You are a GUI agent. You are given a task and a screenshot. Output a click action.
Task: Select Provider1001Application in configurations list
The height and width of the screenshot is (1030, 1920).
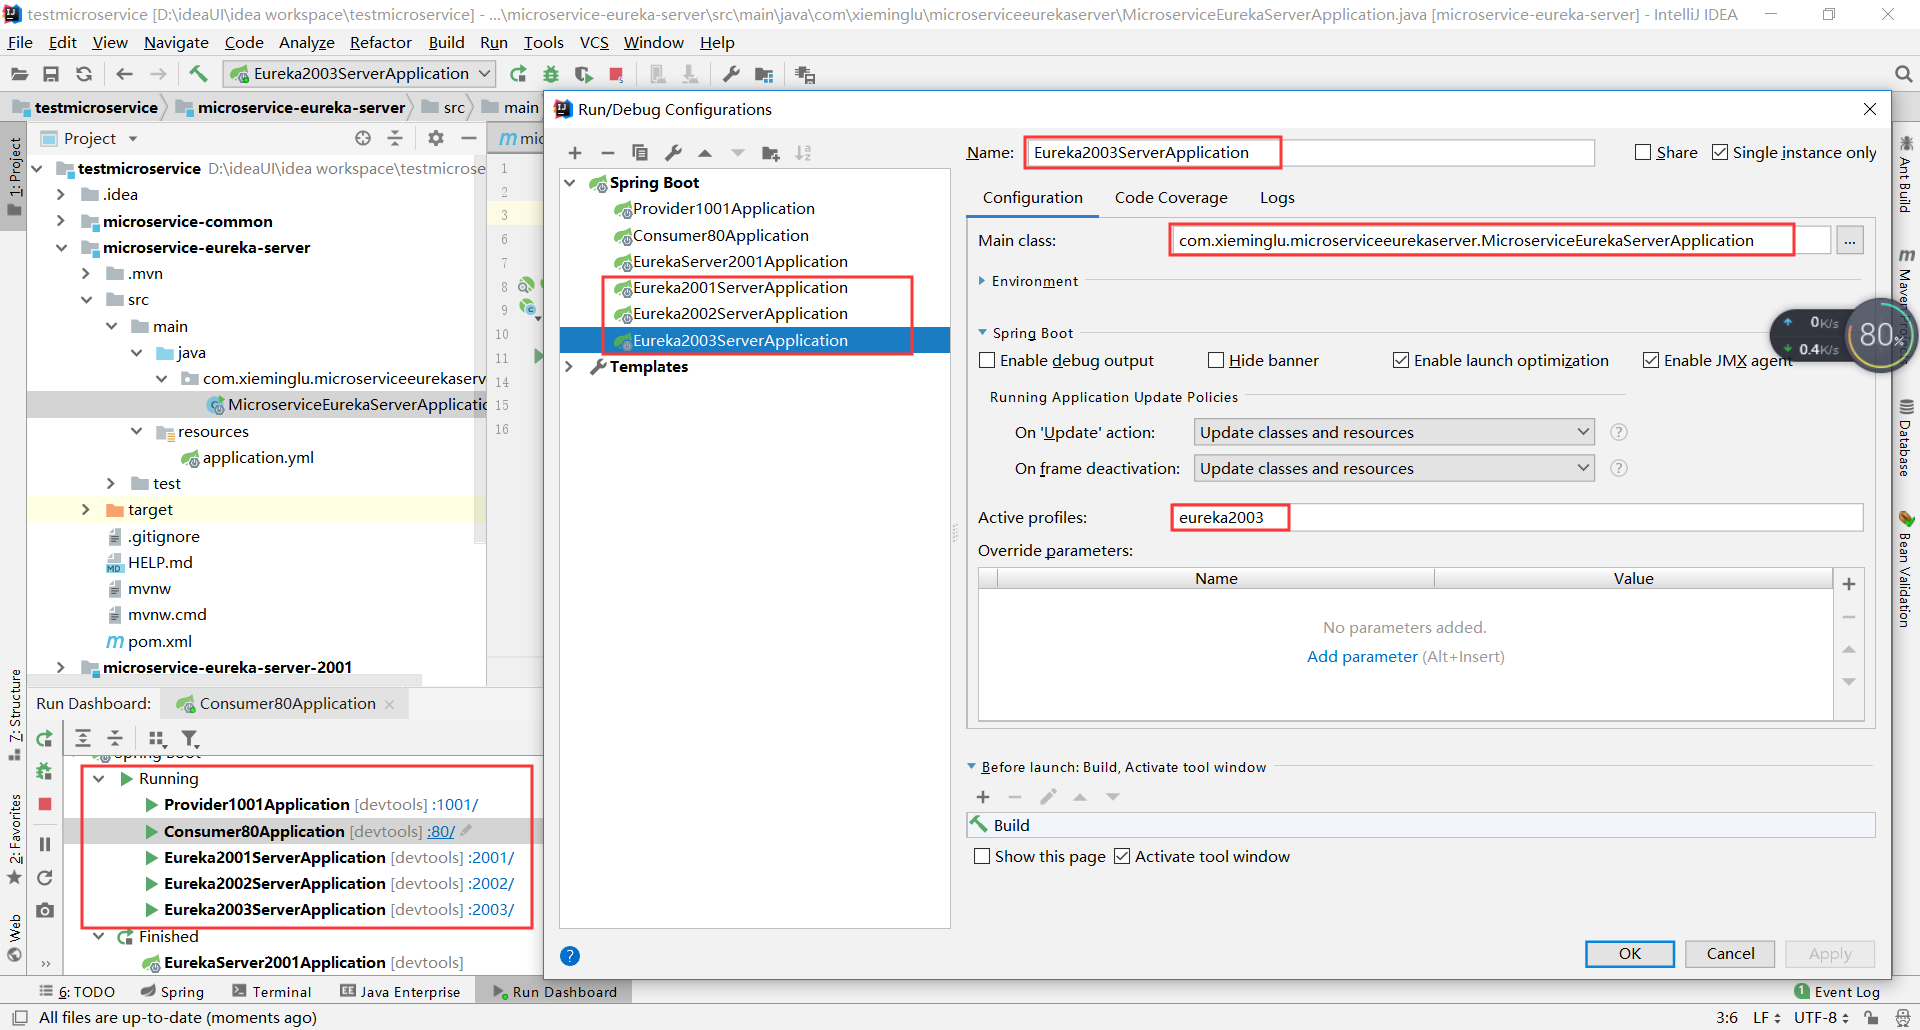[724, 209]
